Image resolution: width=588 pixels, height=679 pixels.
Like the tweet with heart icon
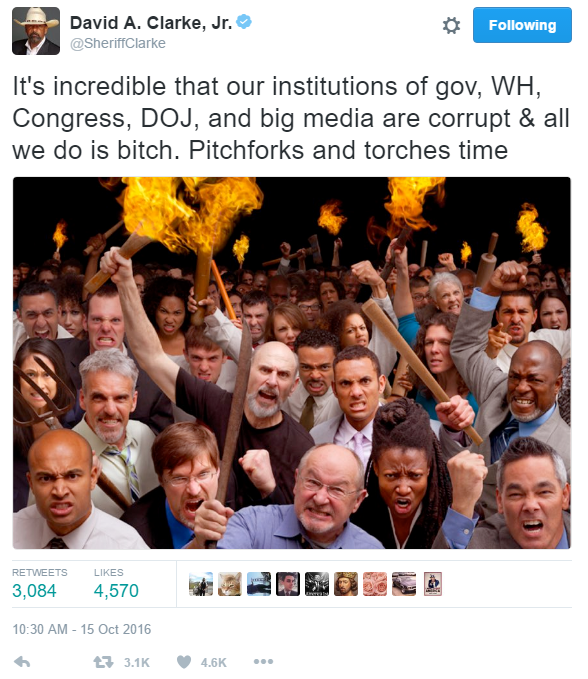[x=184, y=662]
